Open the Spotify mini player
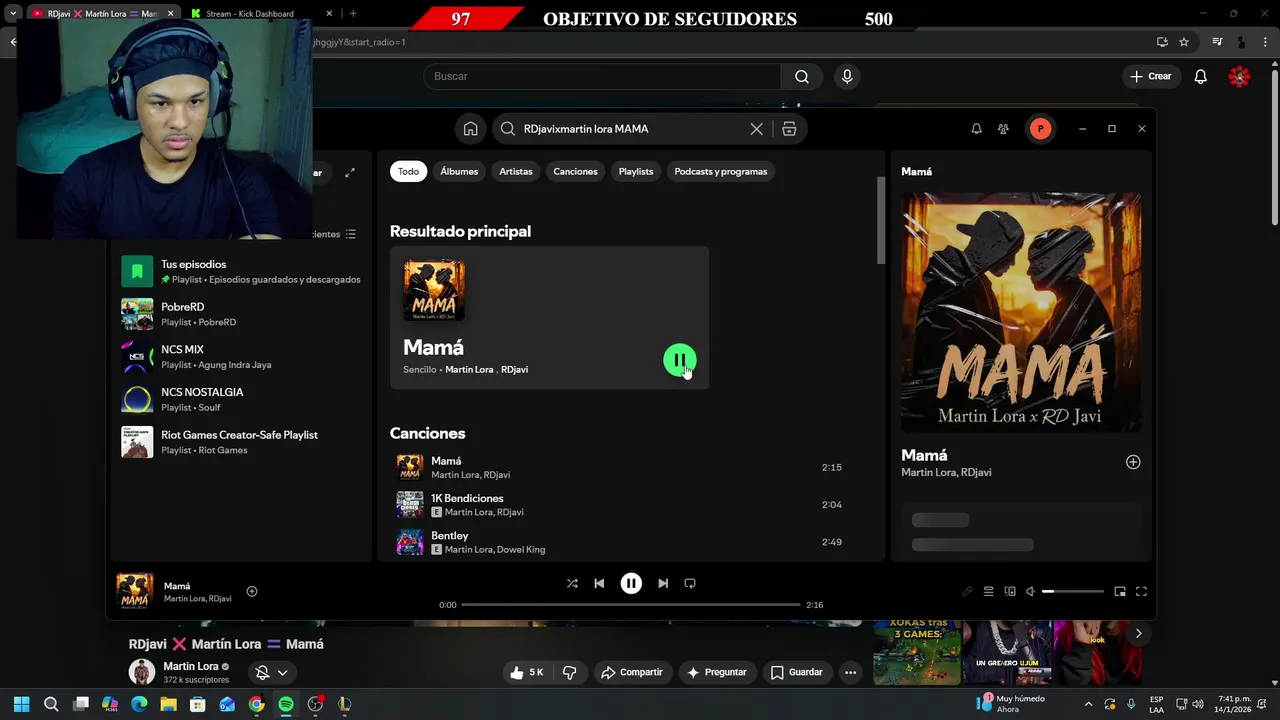Screen dimensions: 1280x720 click(x=1120, y=591)
